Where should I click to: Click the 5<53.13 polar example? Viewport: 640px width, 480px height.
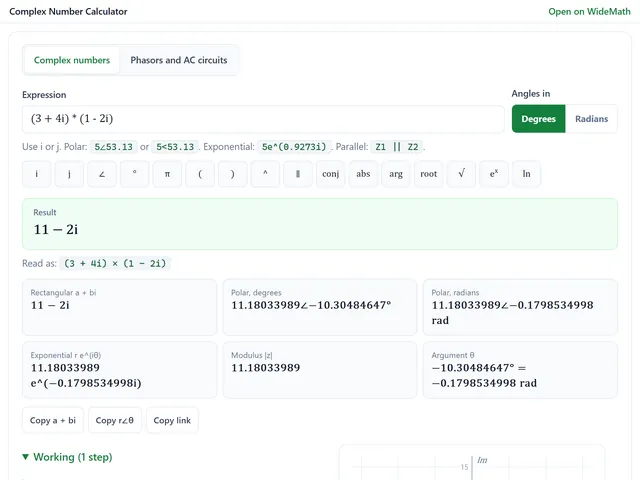pos(175,147)
